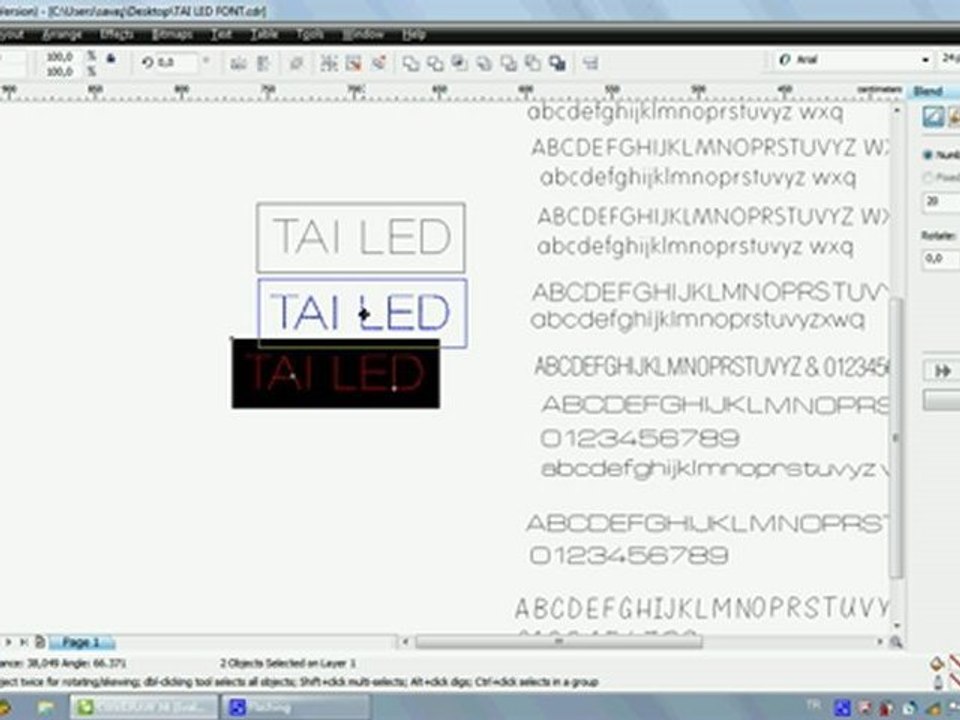Click the wrap text icon

click(x=296, y=63)
